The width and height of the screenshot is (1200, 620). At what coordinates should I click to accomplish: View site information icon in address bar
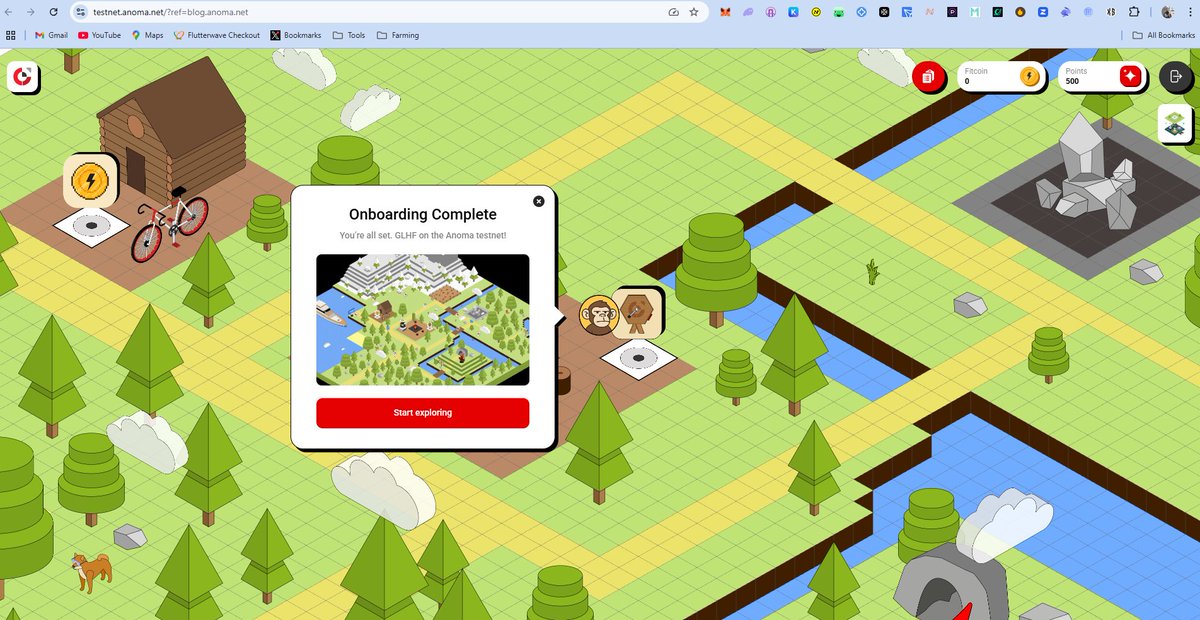coord(82,12)
